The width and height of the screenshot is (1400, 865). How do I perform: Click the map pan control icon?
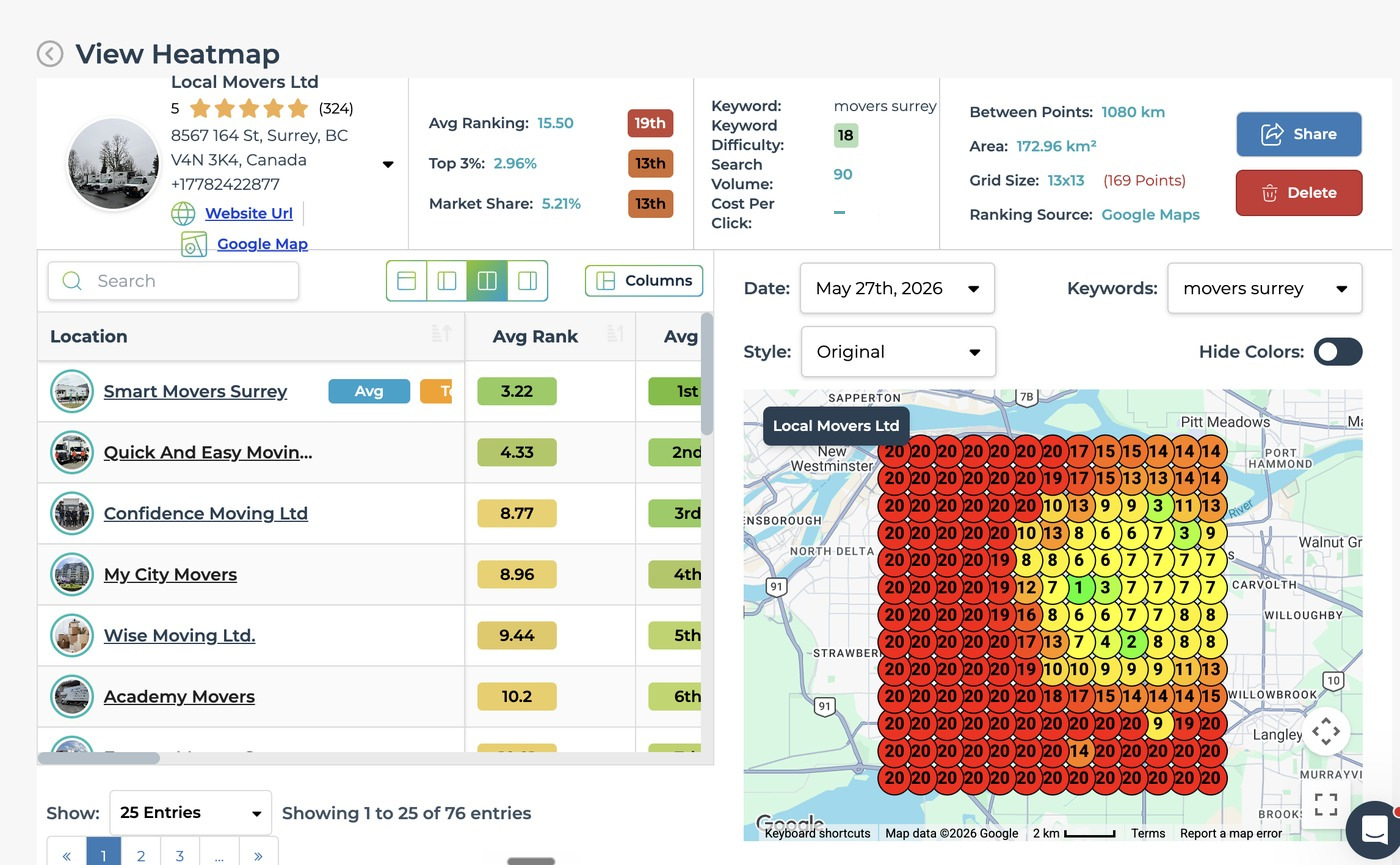1326,731
